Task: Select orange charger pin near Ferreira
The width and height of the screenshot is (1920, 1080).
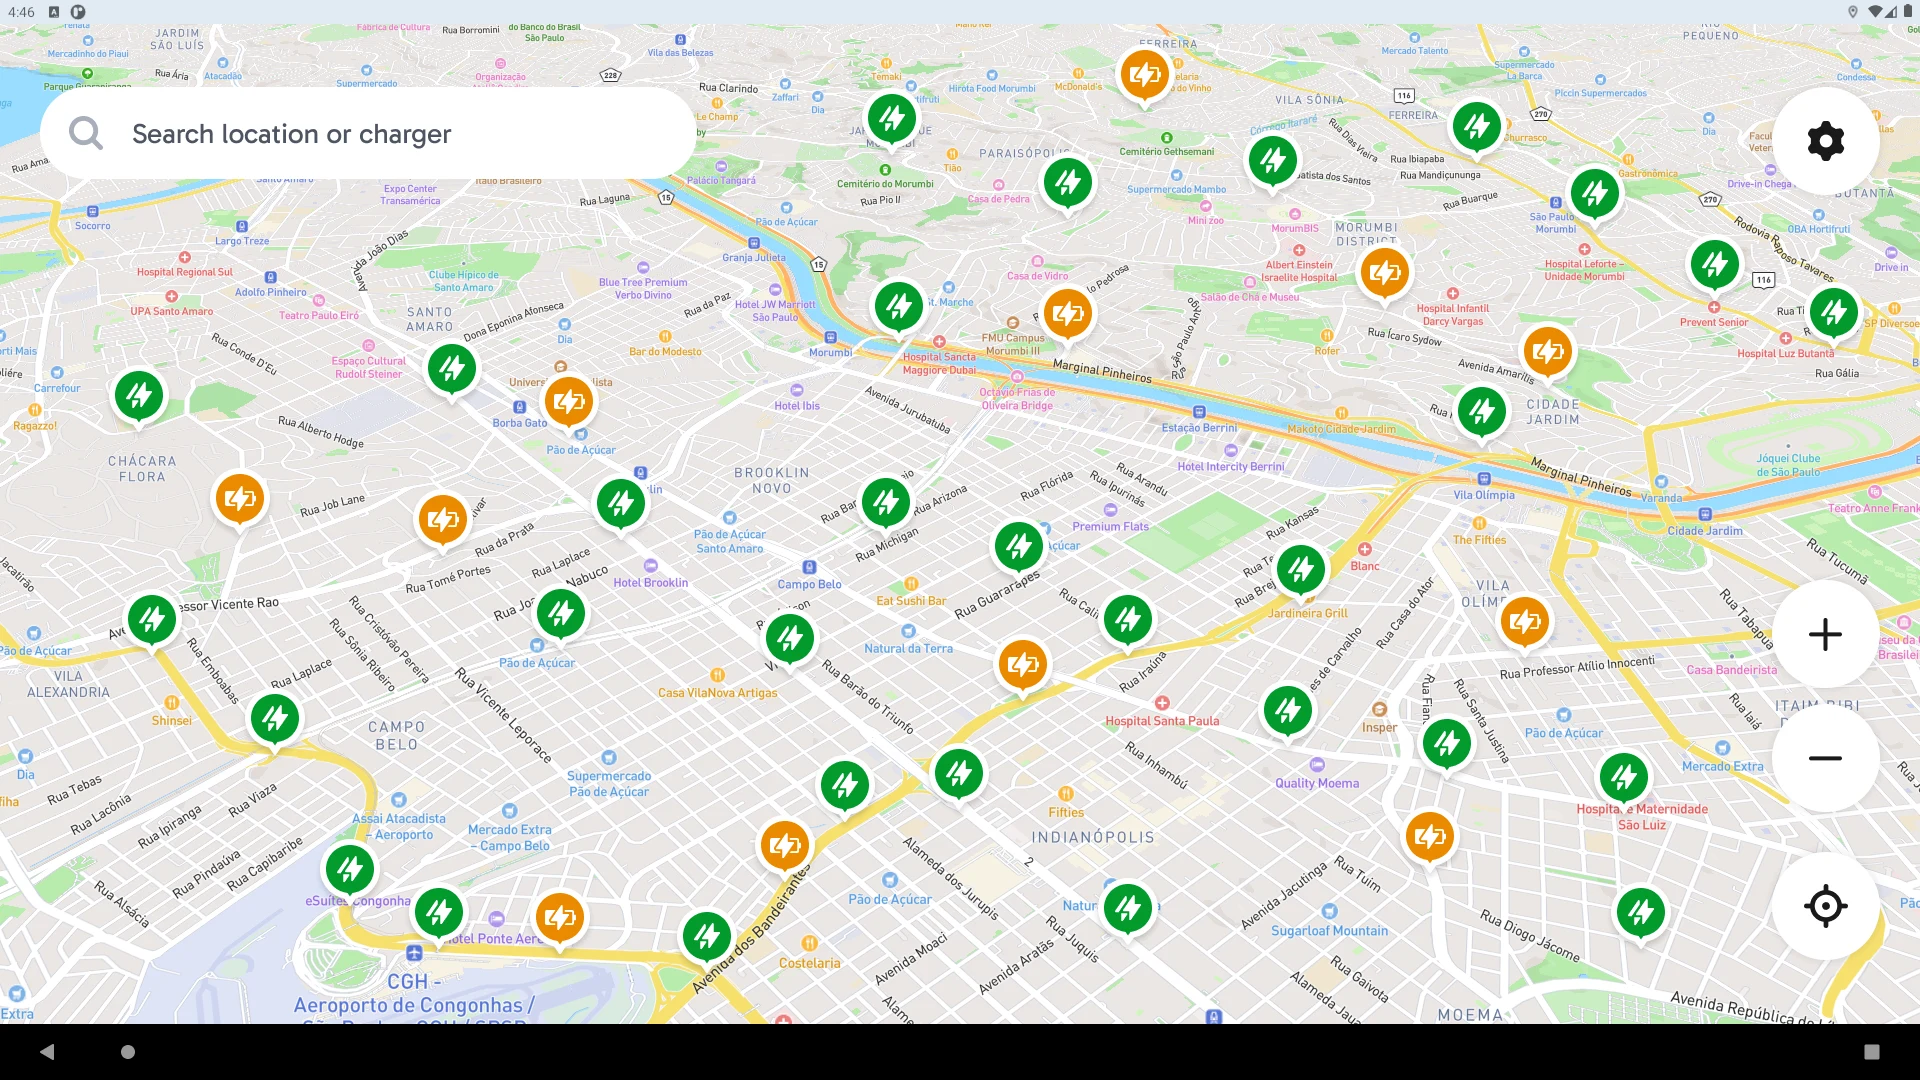Action: click(x=1144, y=75)
